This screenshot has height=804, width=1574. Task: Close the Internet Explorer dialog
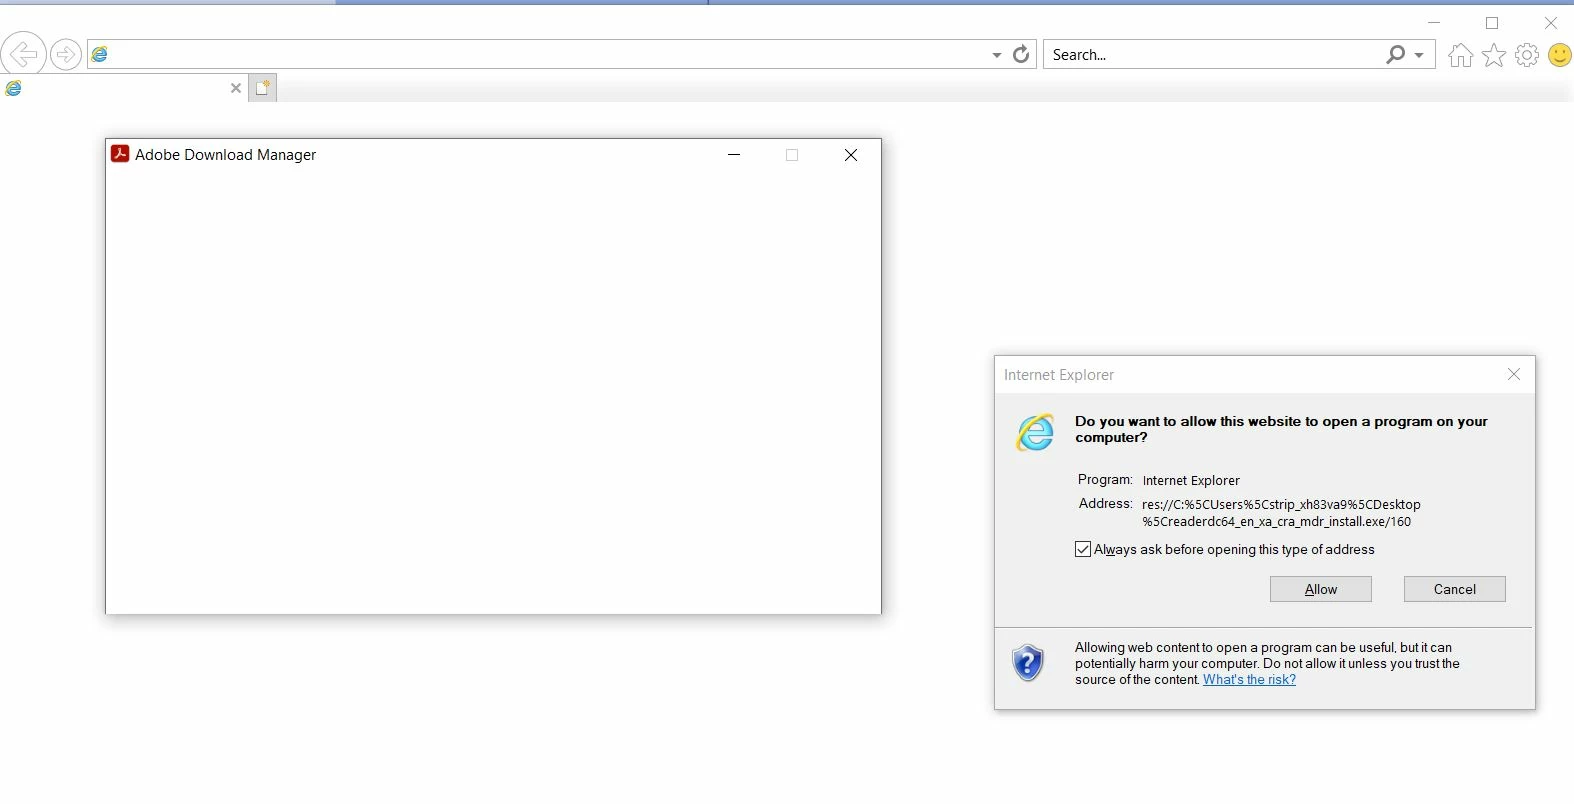pyautogui.click(x=1514, y=374)
